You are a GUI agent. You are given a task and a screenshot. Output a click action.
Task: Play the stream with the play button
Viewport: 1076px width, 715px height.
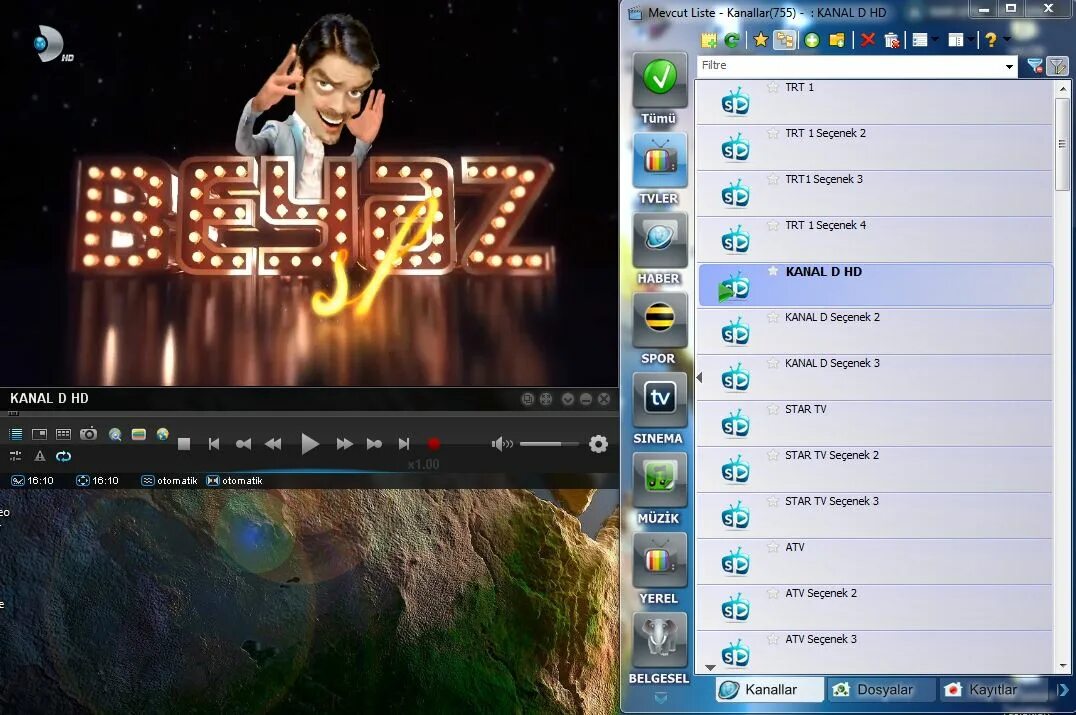tap(309, 444)
